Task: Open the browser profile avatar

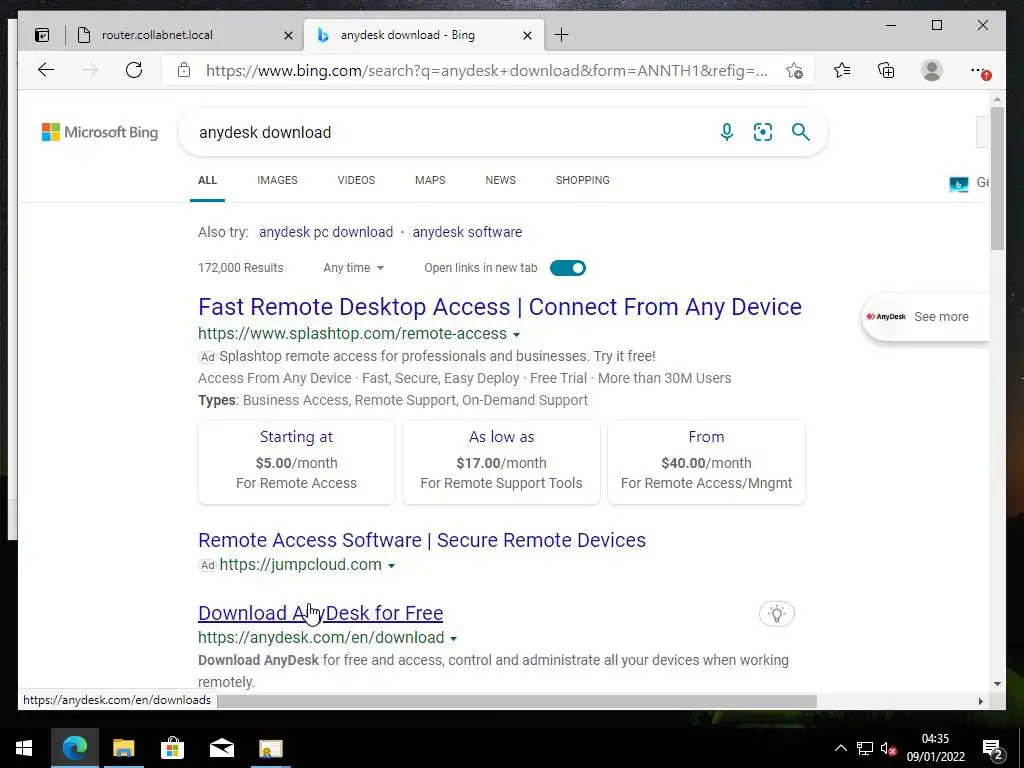Action: tap(932, 70)
